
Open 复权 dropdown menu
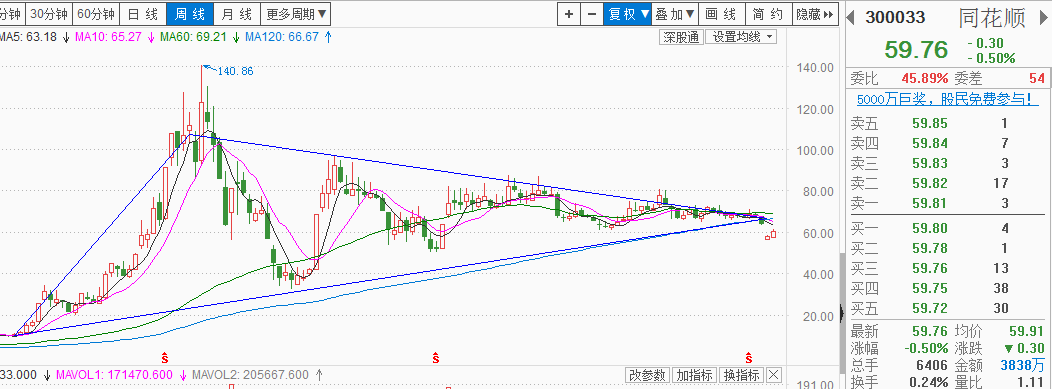click(627, 13)
